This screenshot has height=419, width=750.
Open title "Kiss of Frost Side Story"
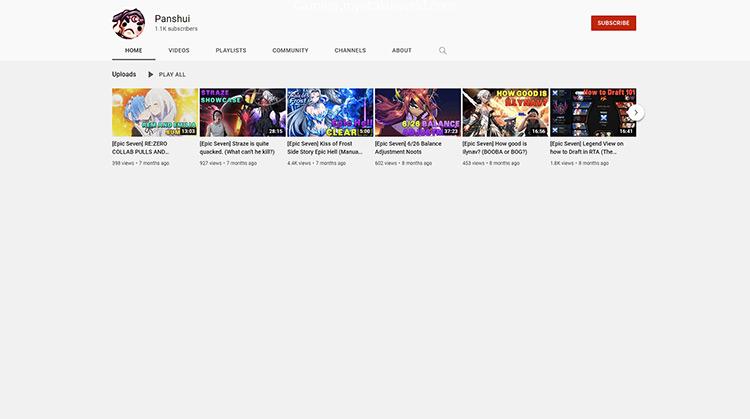point(325,148)
